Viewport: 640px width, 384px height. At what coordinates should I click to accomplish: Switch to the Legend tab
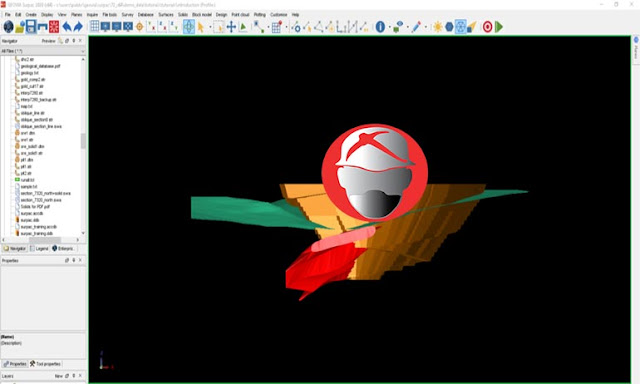pyautogui.click(x=39, y=249)
